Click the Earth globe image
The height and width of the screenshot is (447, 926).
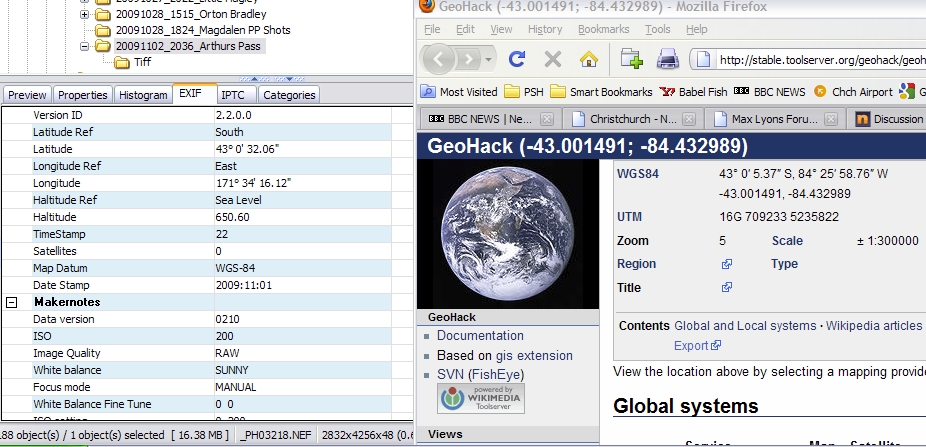tap(508, 234)
